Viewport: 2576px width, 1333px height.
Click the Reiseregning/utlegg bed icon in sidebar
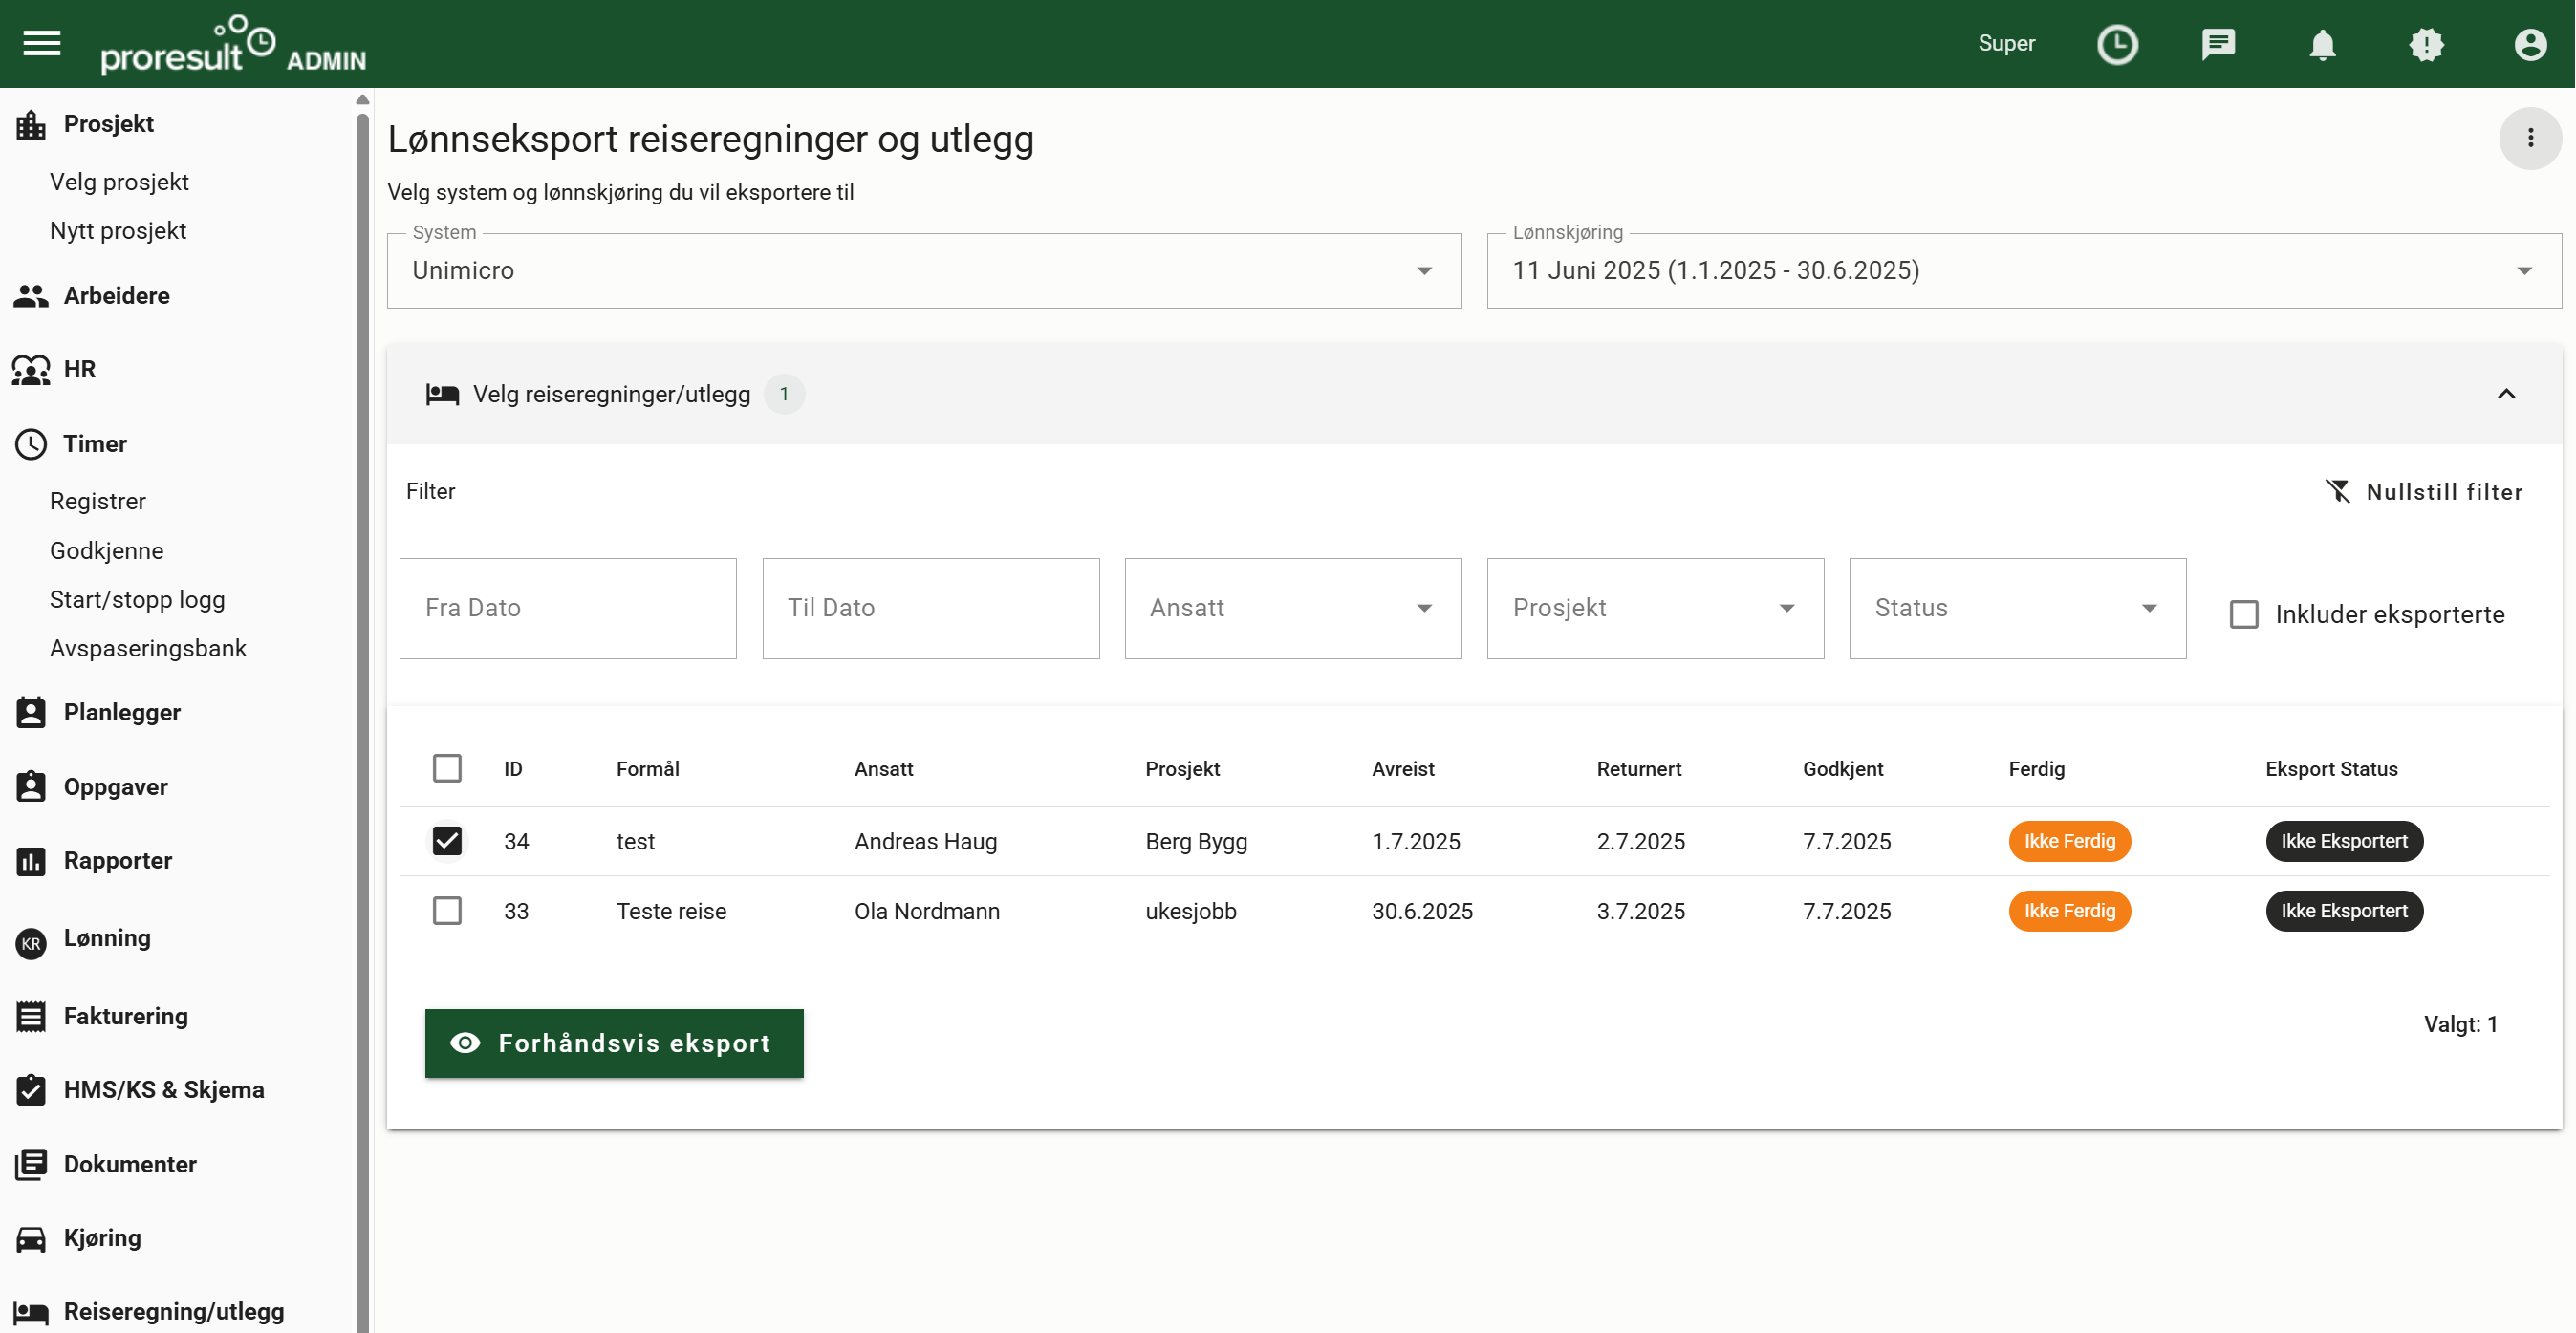pyautogui.click(x=31, y=1312)
